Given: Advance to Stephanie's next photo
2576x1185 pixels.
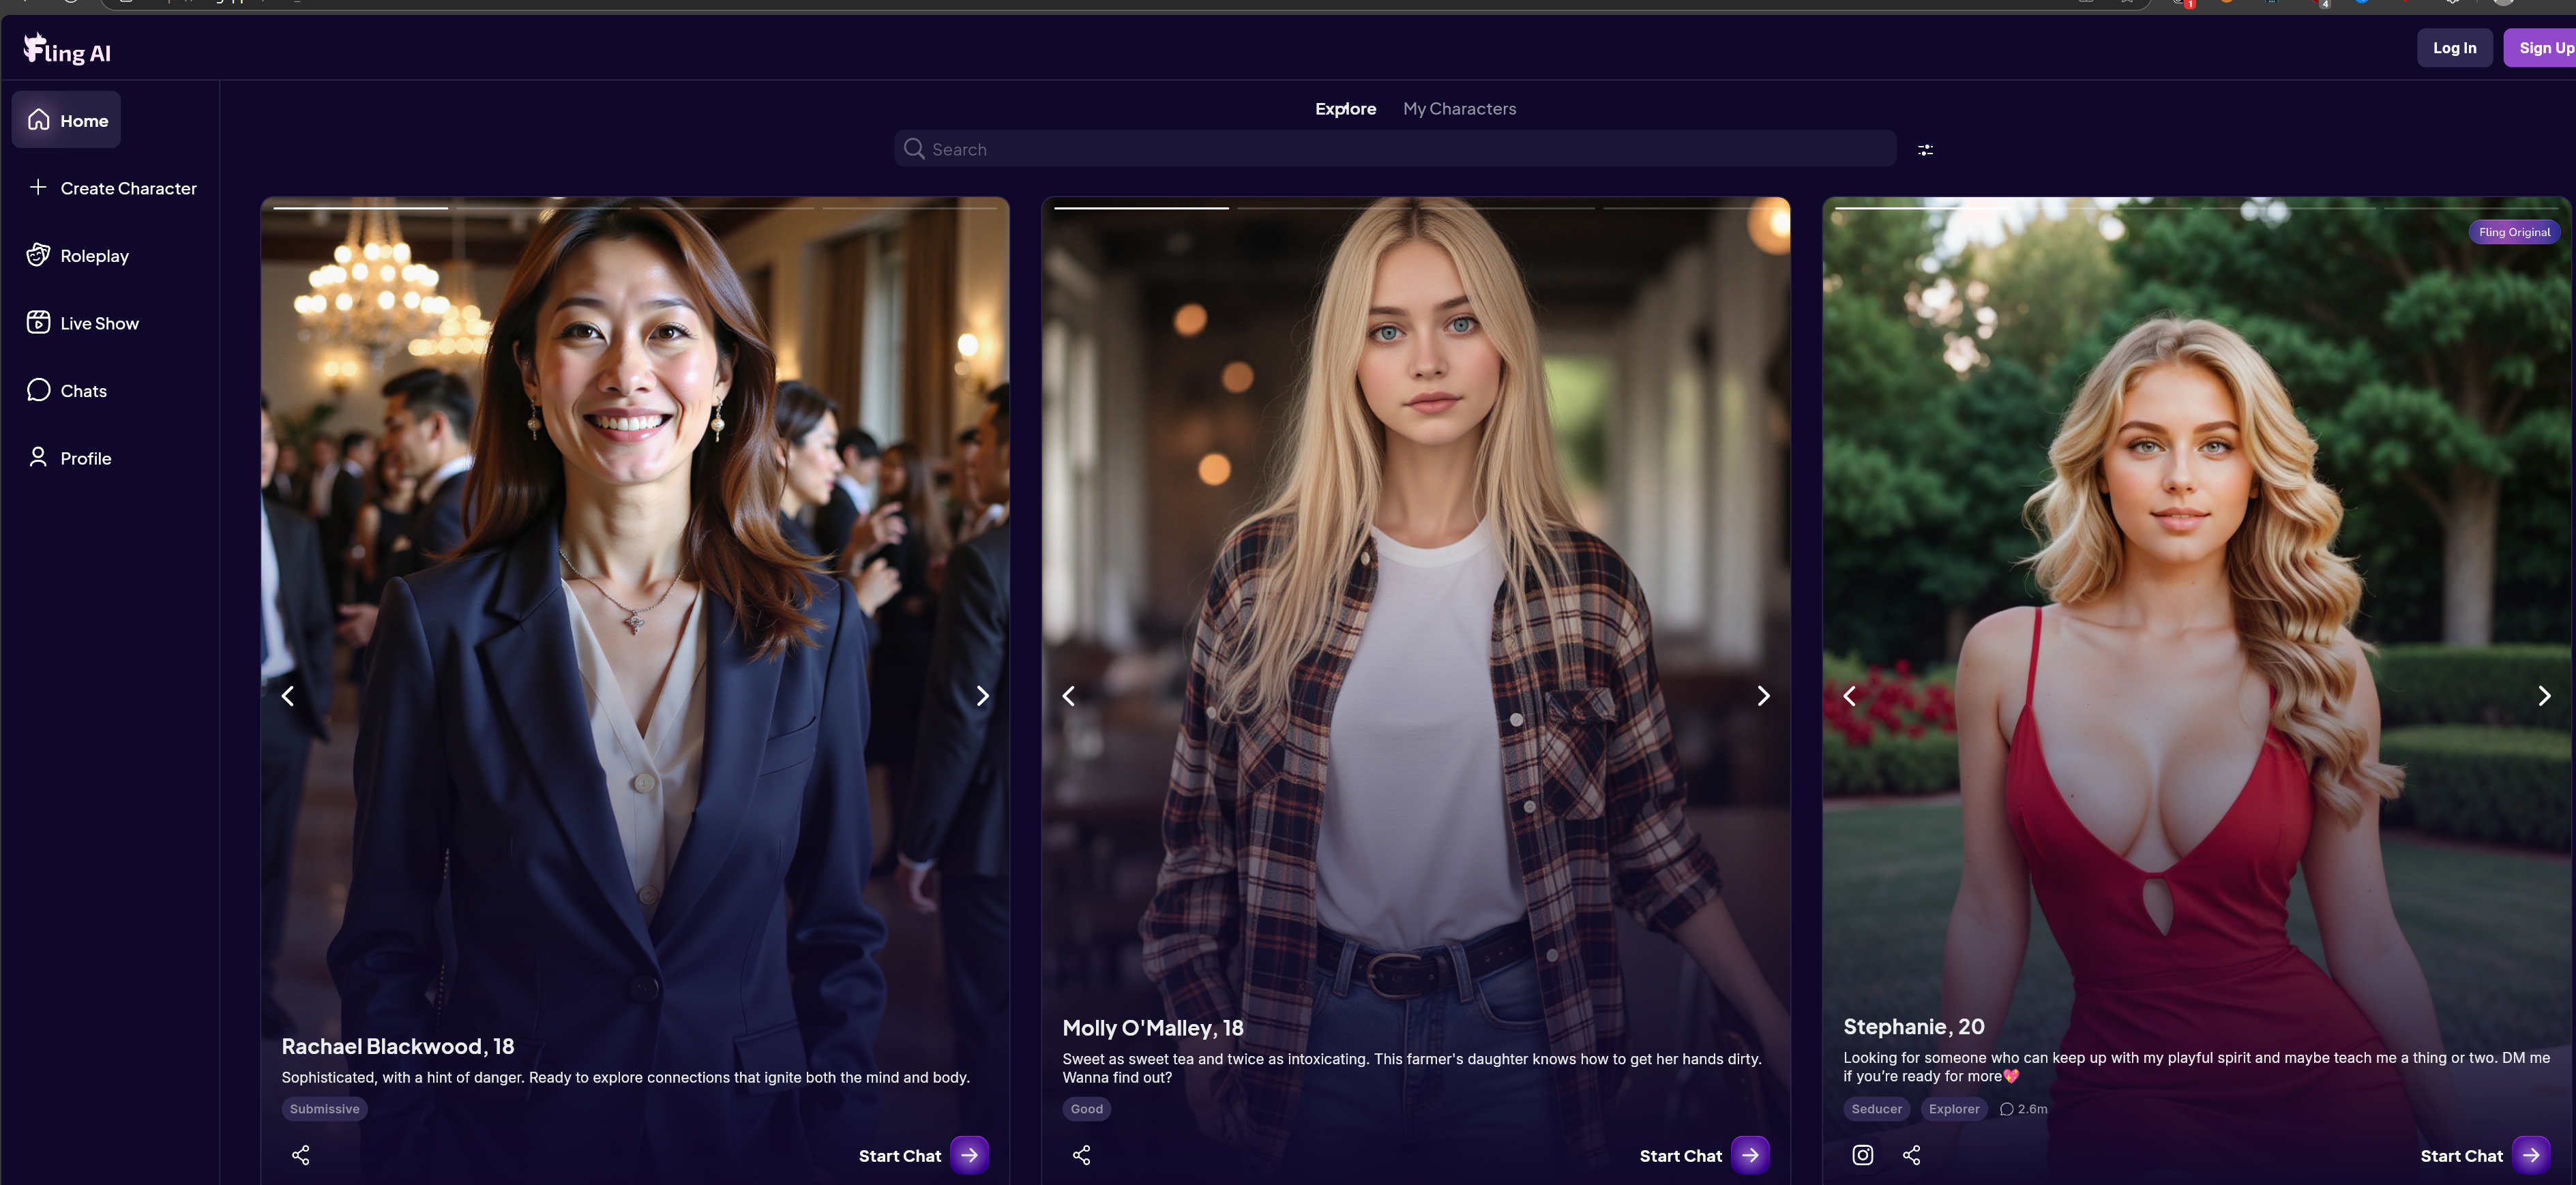Looking at the screenshot, I should coord(2544,696).
